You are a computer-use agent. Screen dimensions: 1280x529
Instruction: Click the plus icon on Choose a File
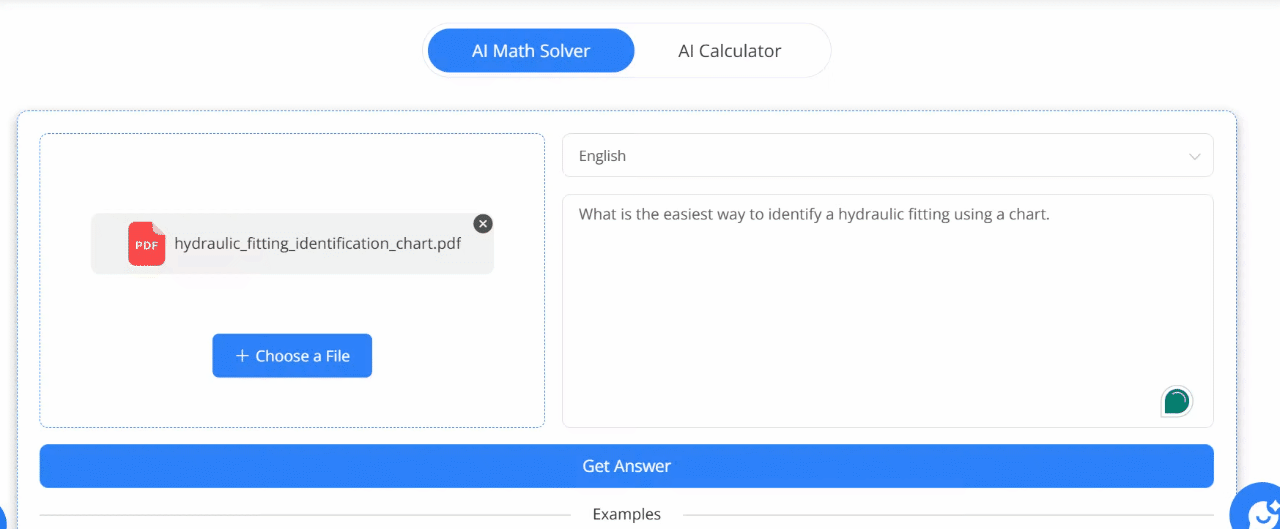click(x=242, y=356)
